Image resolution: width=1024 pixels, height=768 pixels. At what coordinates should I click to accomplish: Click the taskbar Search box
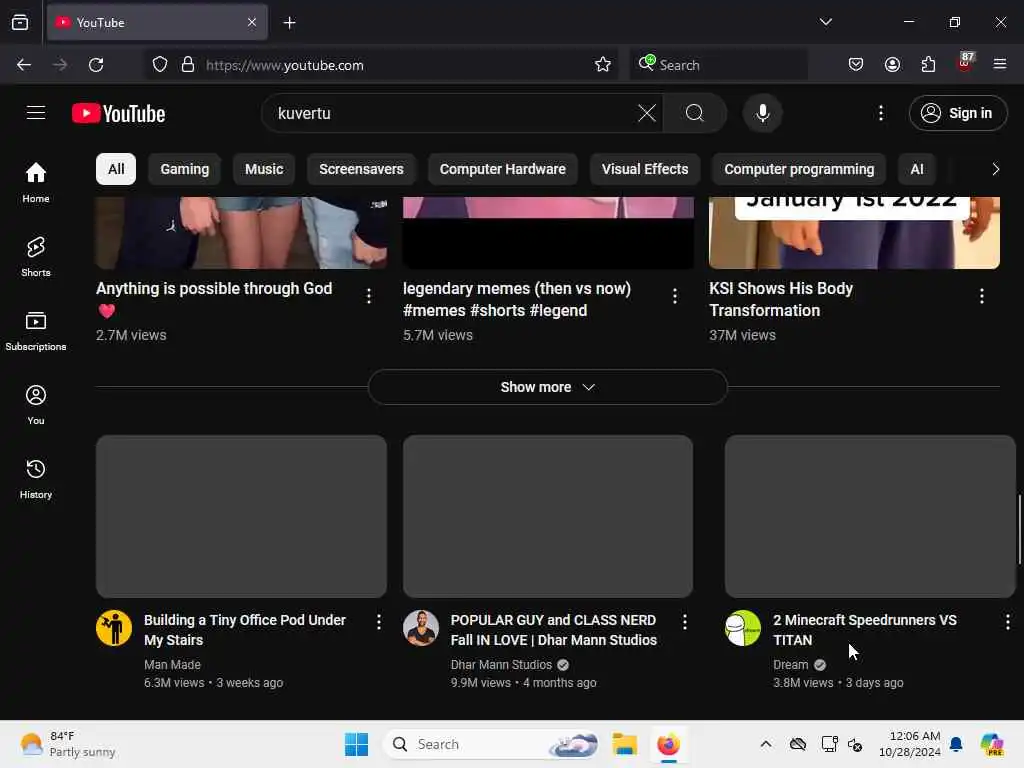491,744
